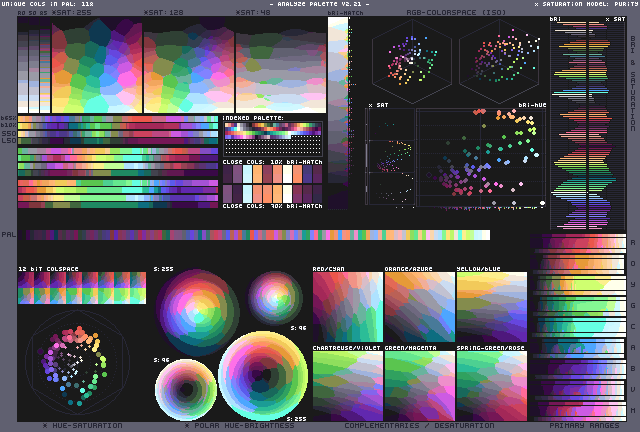Viewport: 640px width, 432px height.
Task: Open the Red/Cyan complementary gradient tile
Action: [x=347, y=305]
